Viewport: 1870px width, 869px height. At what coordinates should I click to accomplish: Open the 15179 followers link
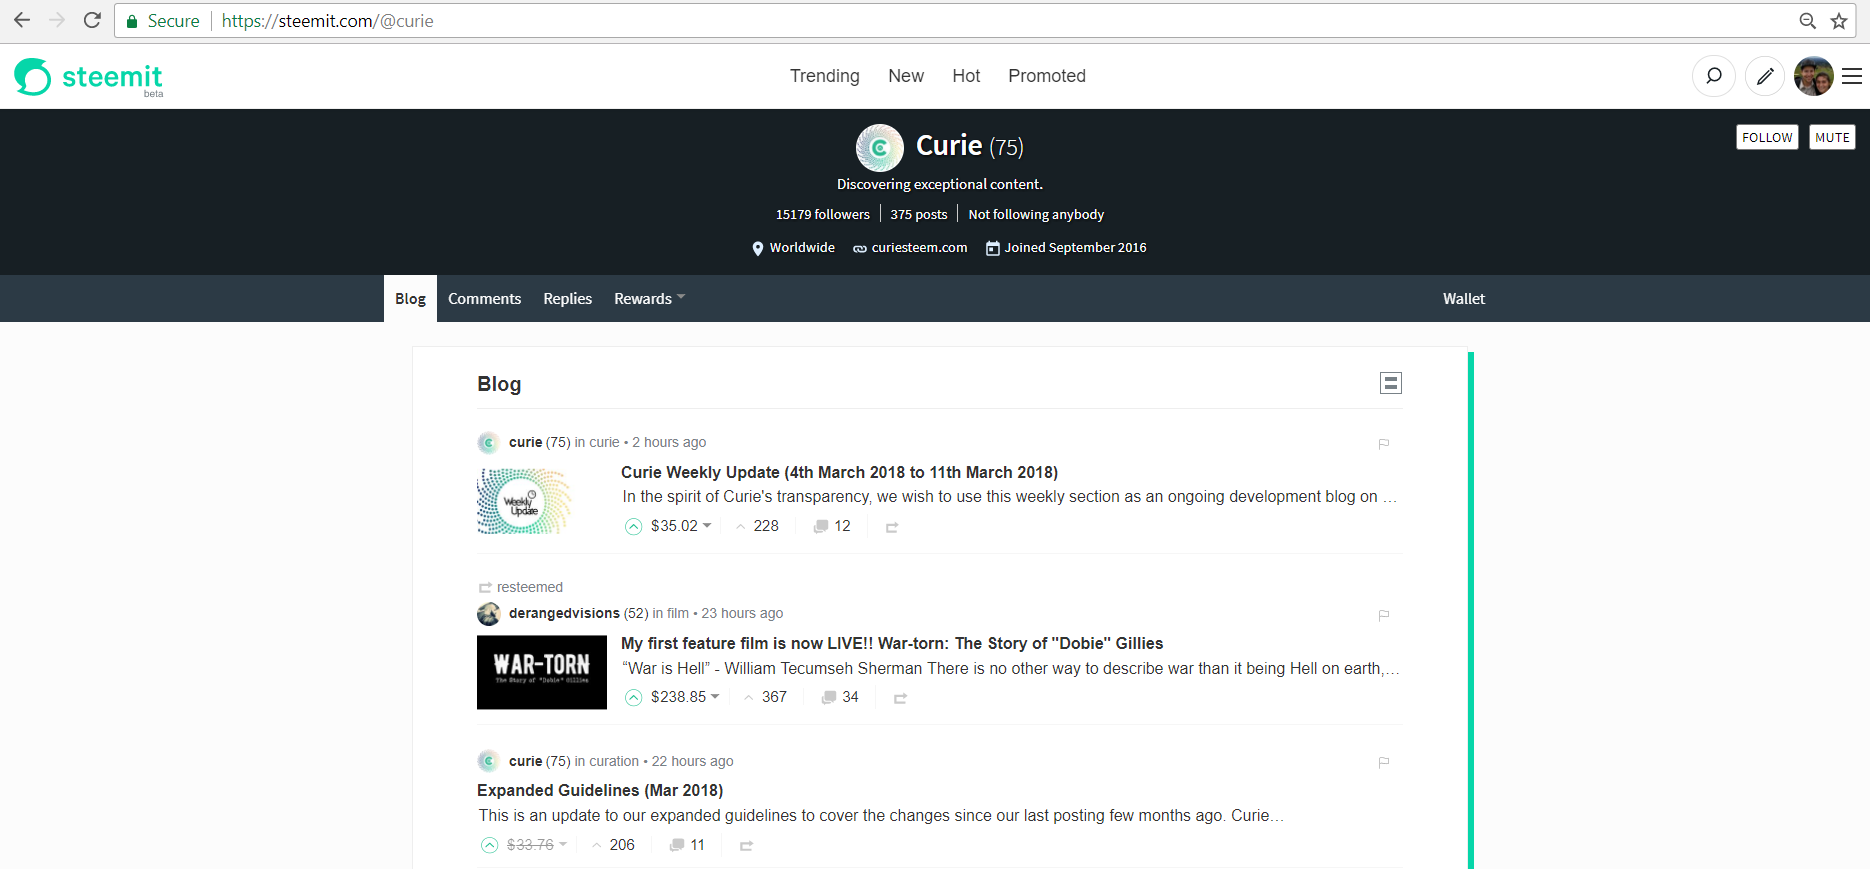click(x=823, y=214)
